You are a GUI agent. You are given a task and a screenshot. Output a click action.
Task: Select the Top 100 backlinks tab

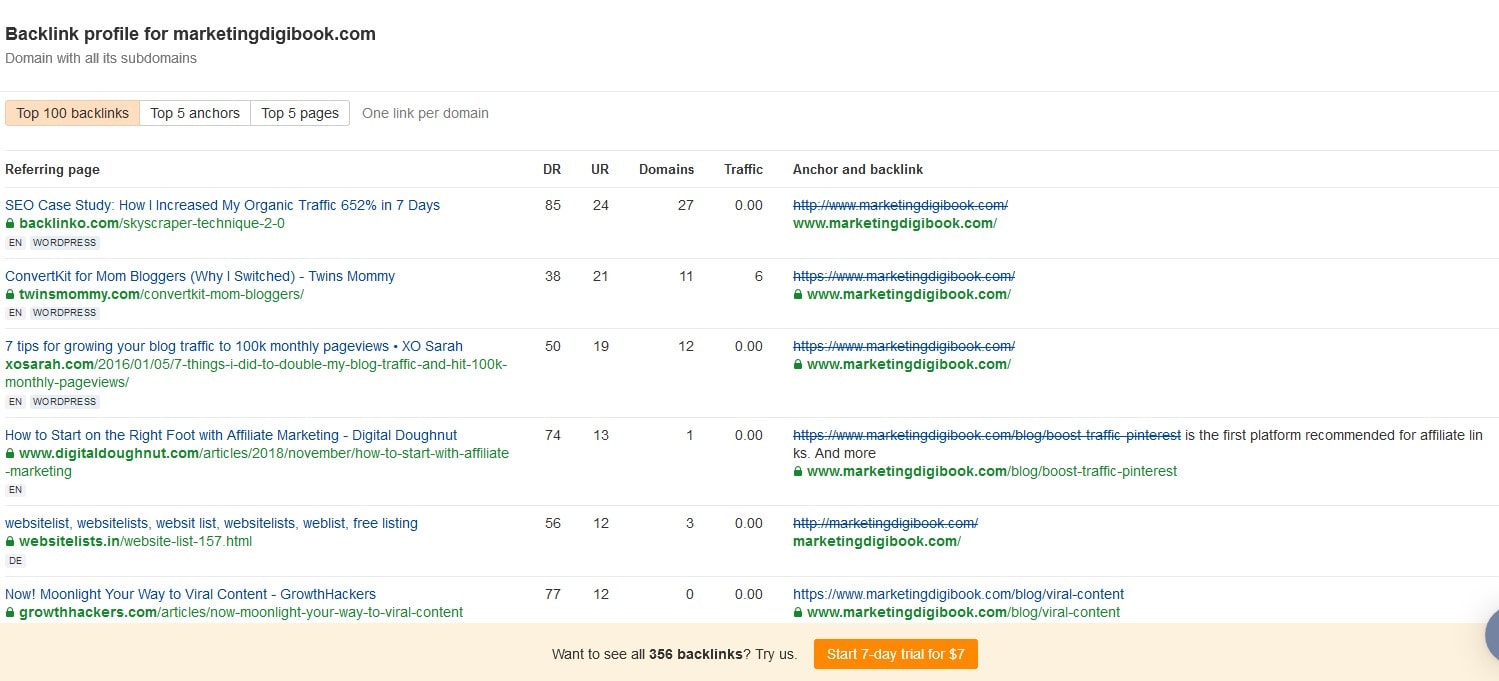(x=72, y=113)
